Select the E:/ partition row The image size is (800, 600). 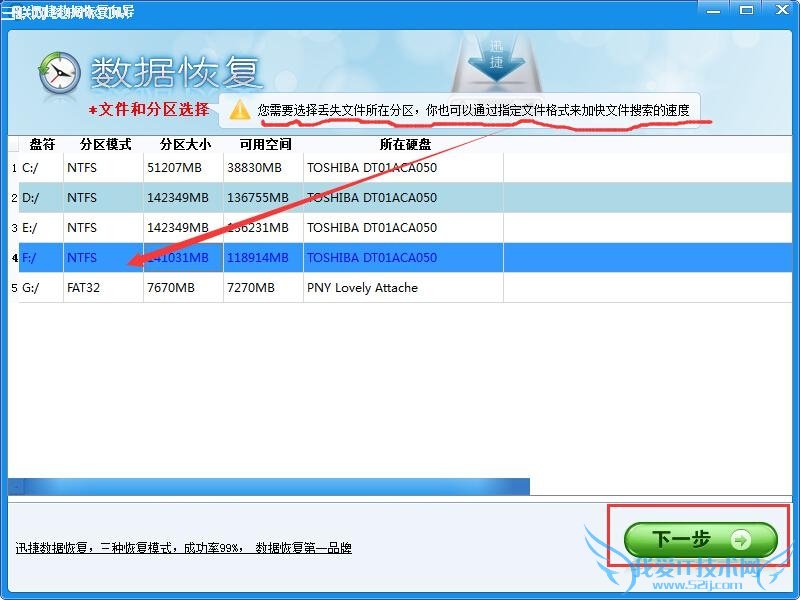click(200, 227)
